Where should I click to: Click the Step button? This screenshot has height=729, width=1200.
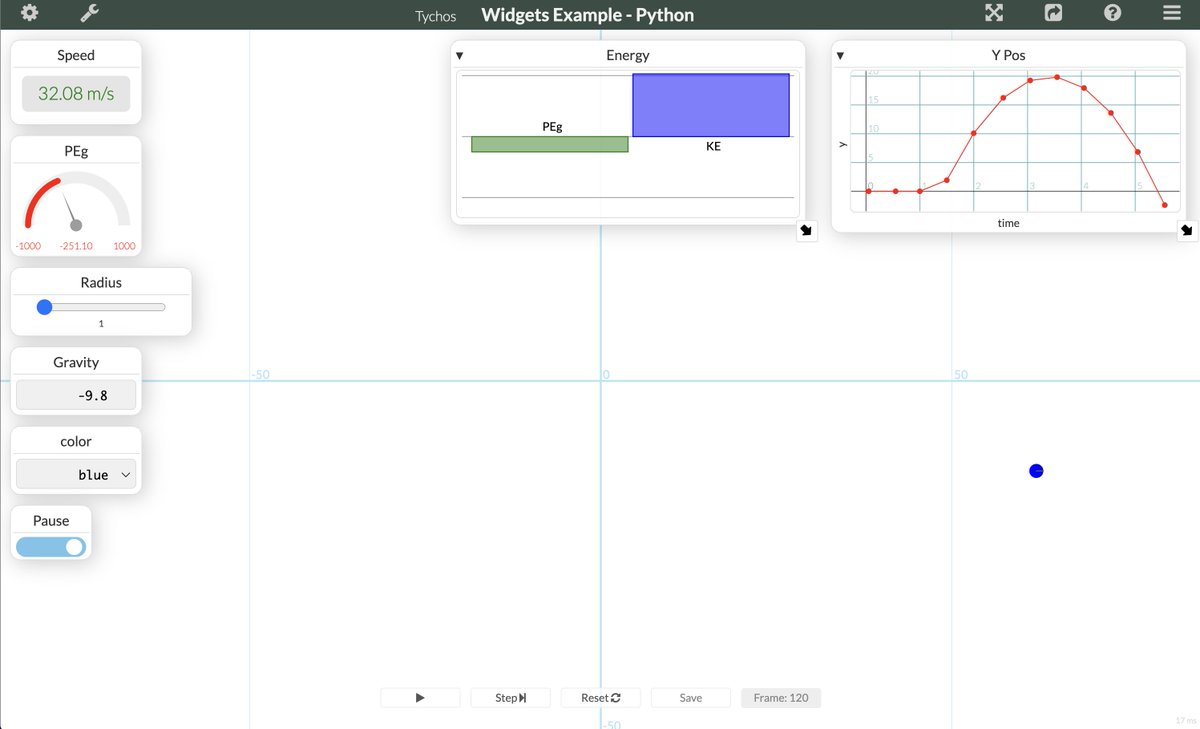click(x=510, y=698)
